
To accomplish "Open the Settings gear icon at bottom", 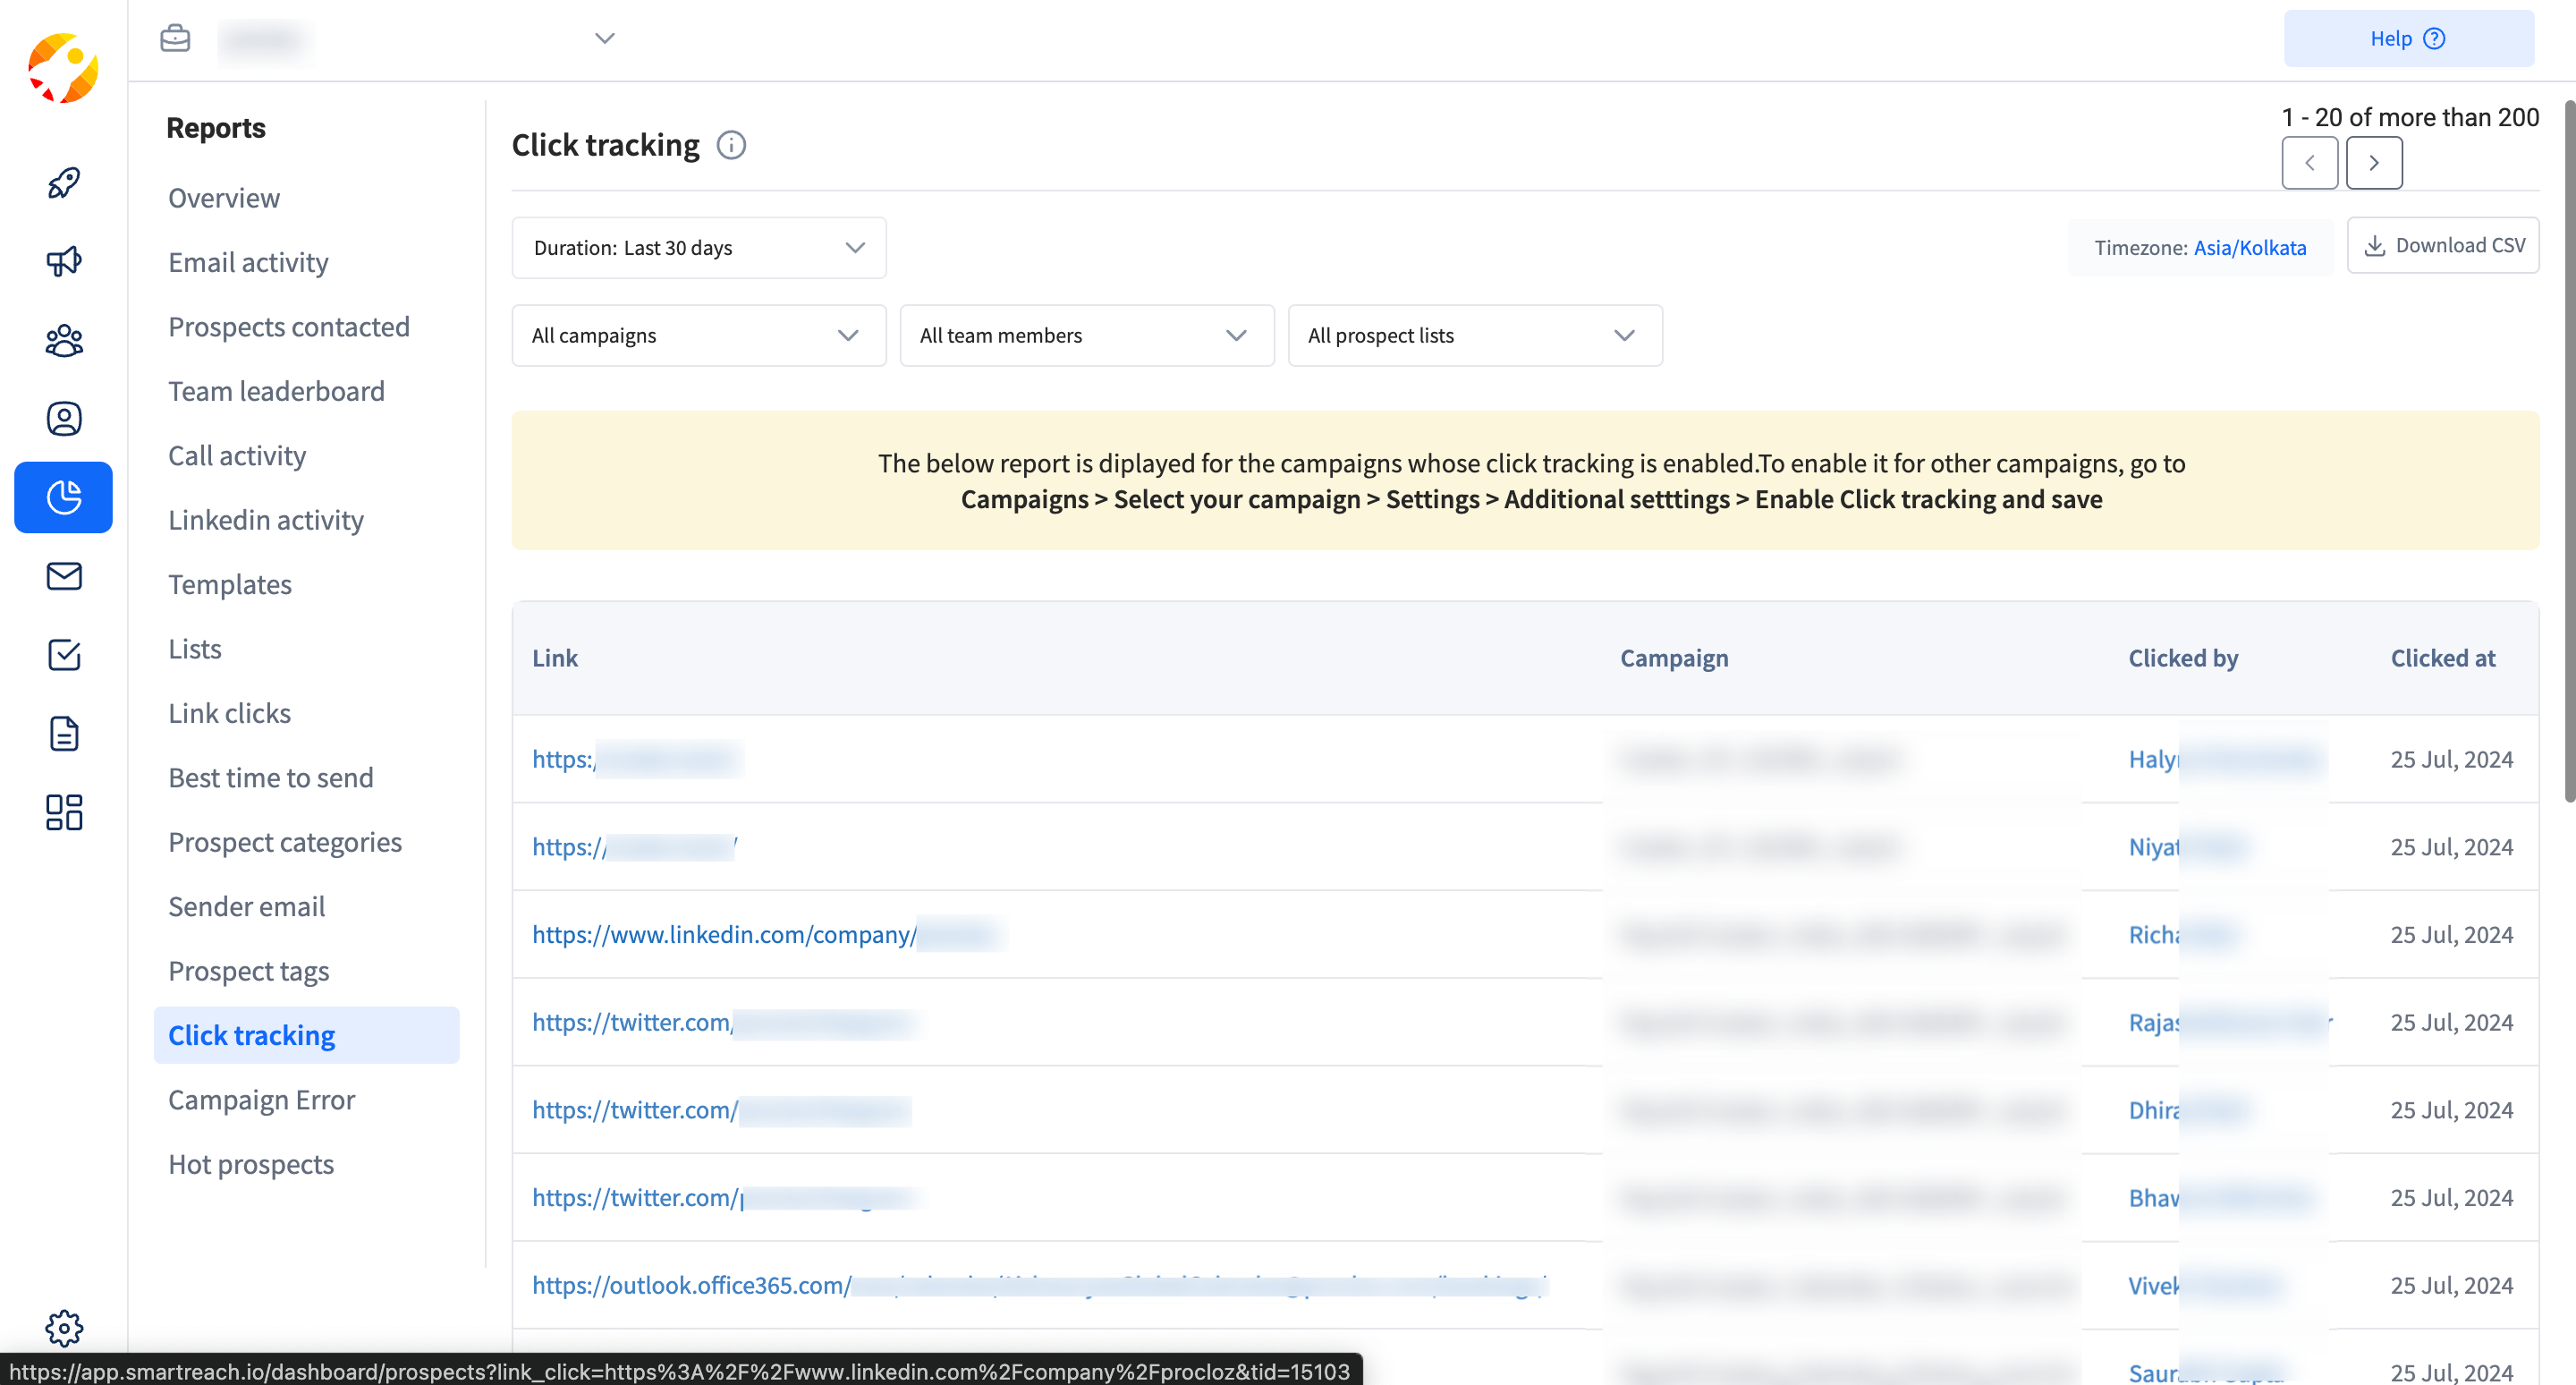I will click(64, 1329).
